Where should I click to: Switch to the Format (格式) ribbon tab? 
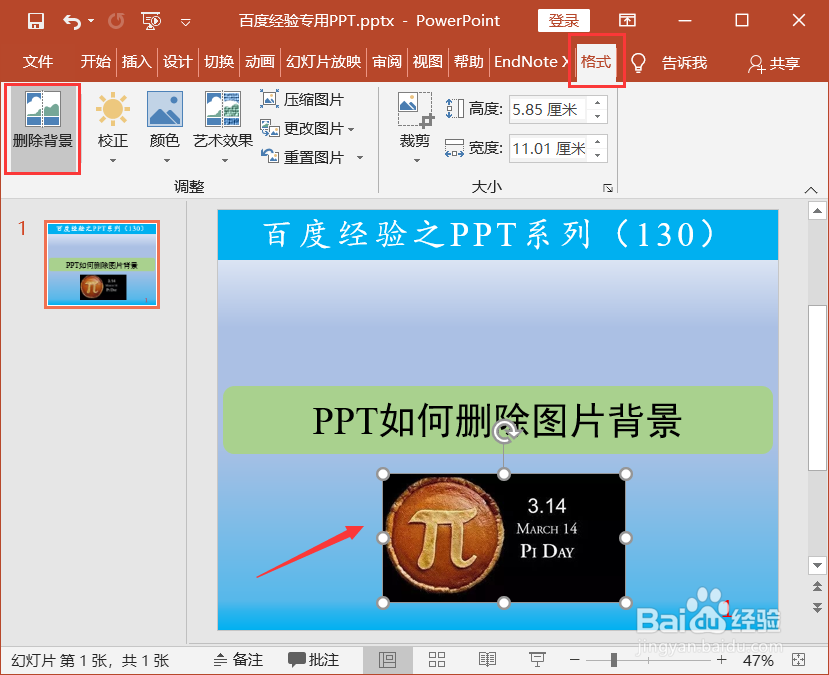(x=596, y=62)
